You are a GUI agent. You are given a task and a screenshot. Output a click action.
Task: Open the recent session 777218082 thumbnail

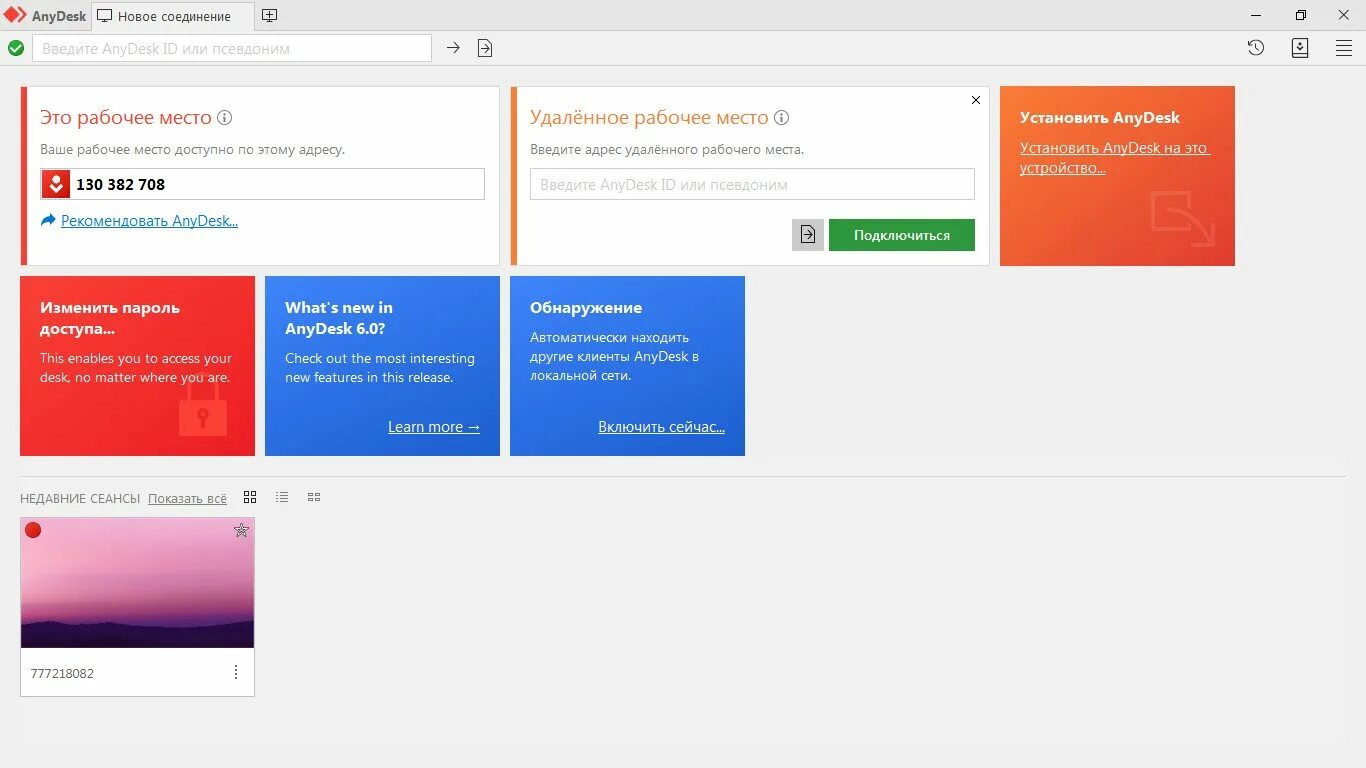click(x=137, y=583)
